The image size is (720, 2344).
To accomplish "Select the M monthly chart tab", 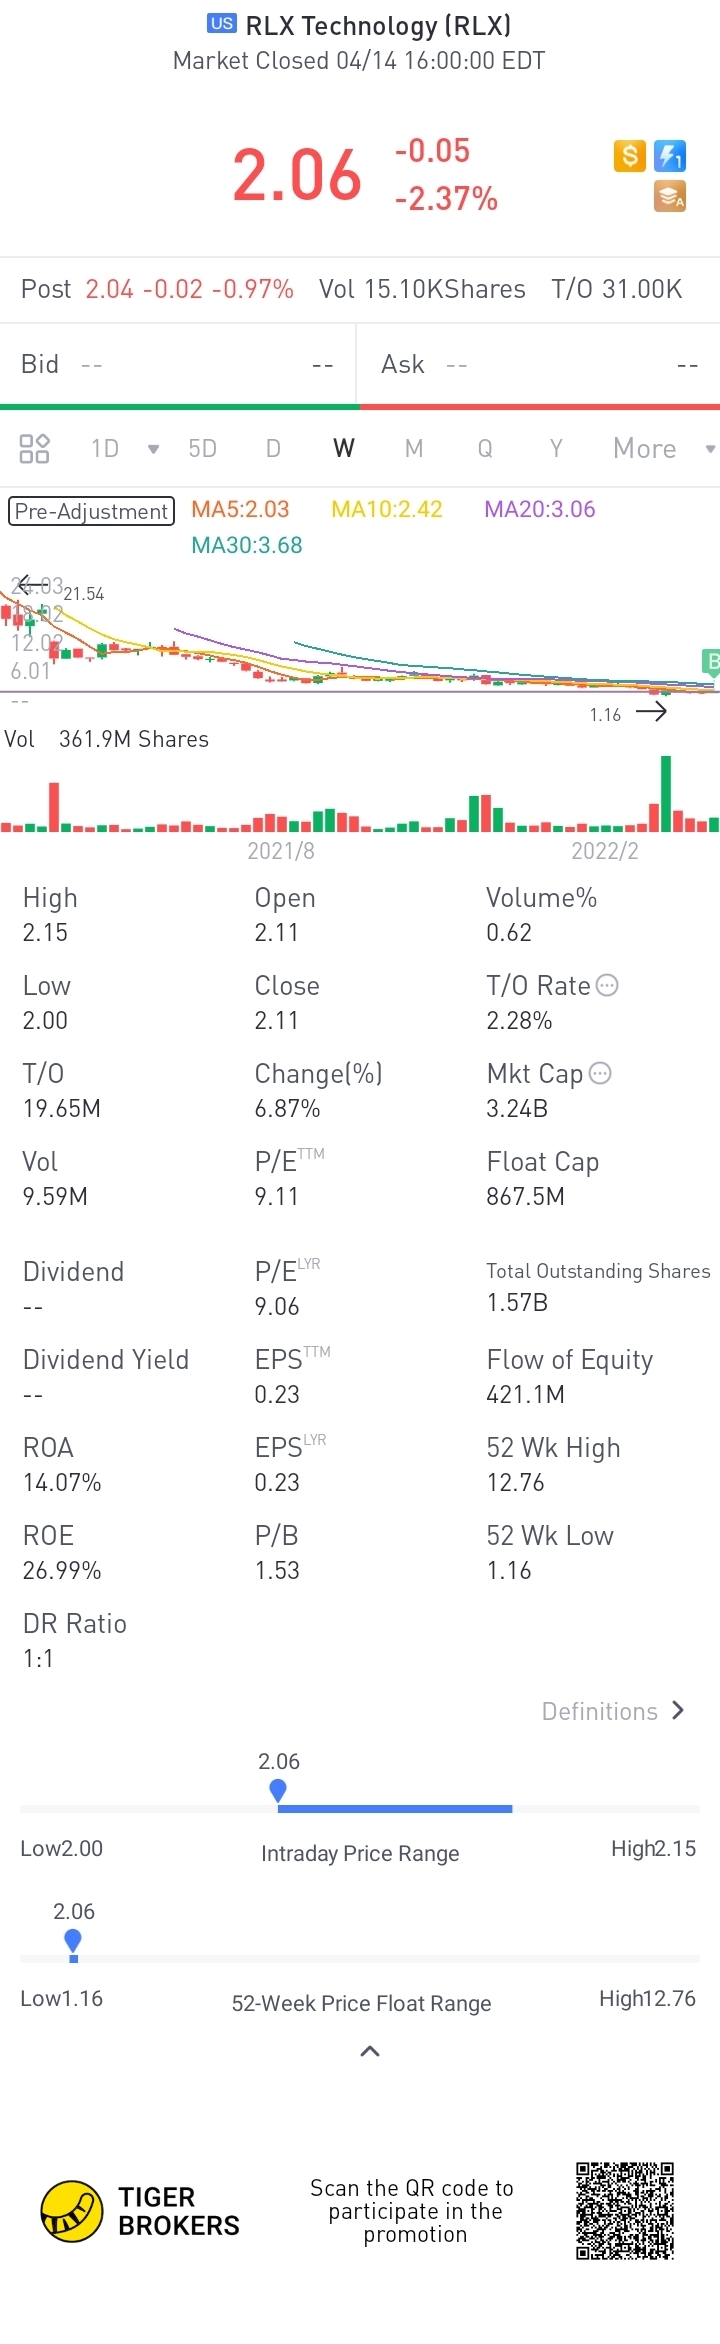I will [414, 448].
